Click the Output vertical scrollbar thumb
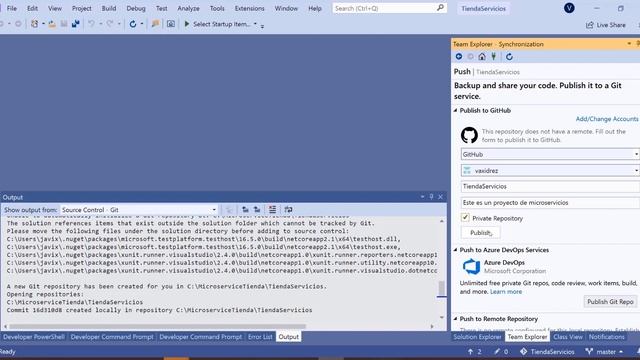This screenshot has height=360, width=640. coord(441,288)
